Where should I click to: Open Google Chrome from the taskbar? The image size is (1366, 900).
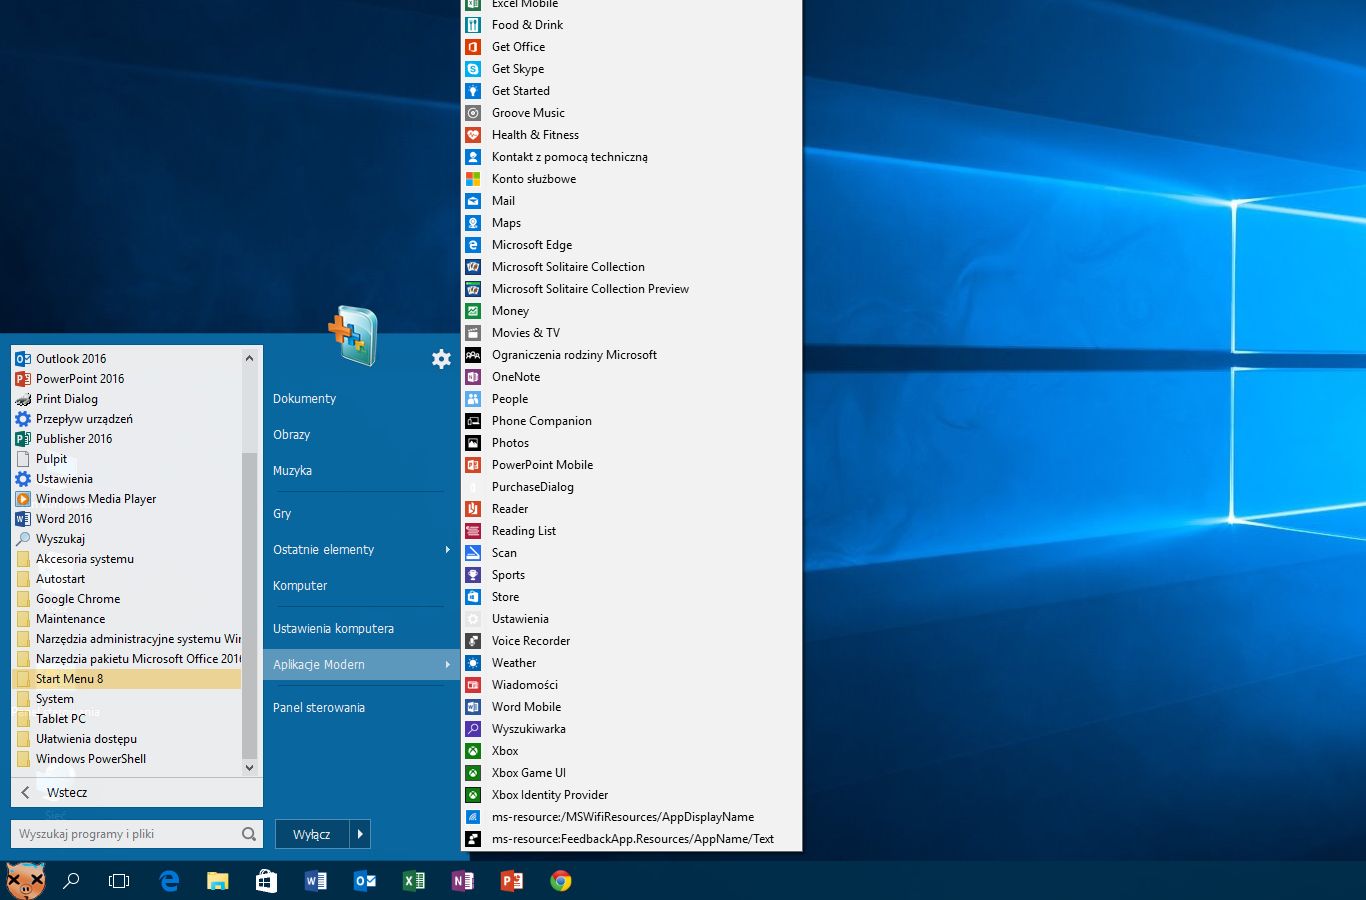[561, 881]
